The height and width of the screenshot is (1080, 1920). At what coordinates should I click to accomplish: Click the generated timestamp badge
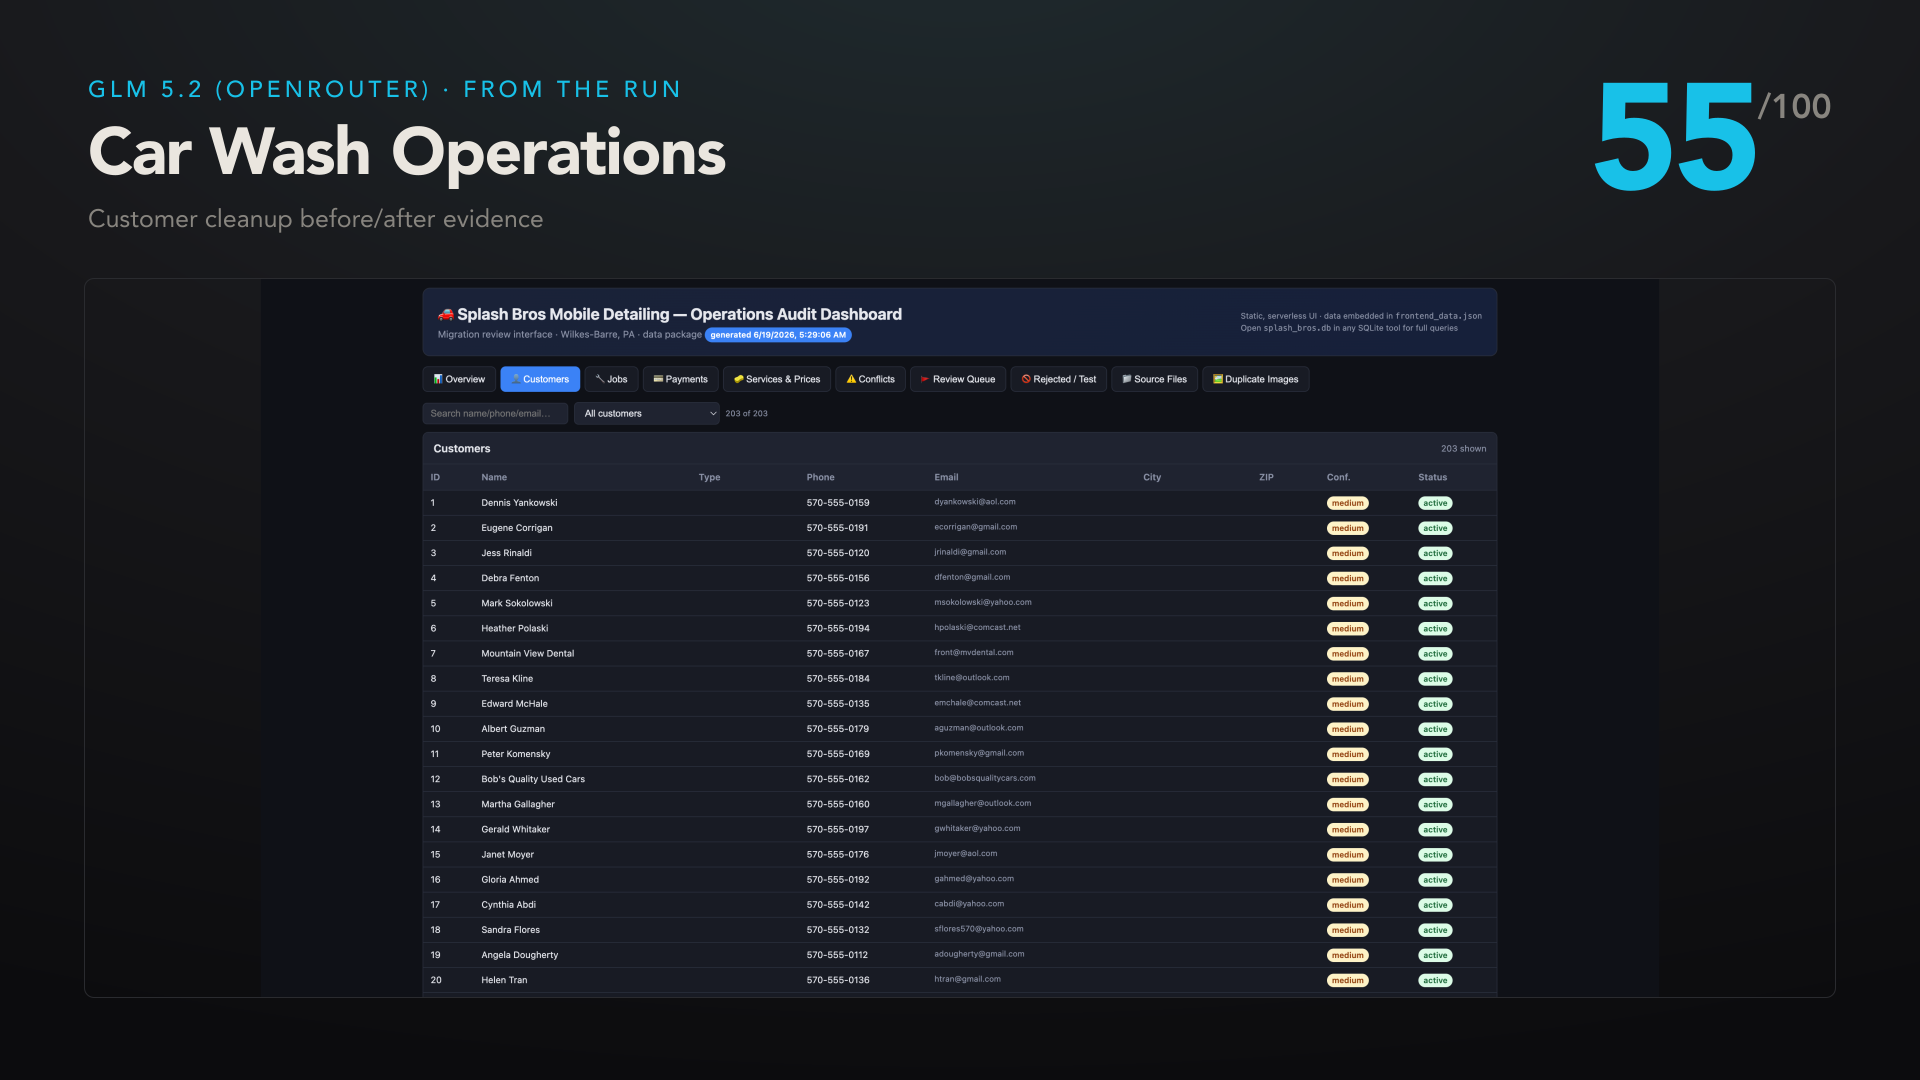point(778,335)
